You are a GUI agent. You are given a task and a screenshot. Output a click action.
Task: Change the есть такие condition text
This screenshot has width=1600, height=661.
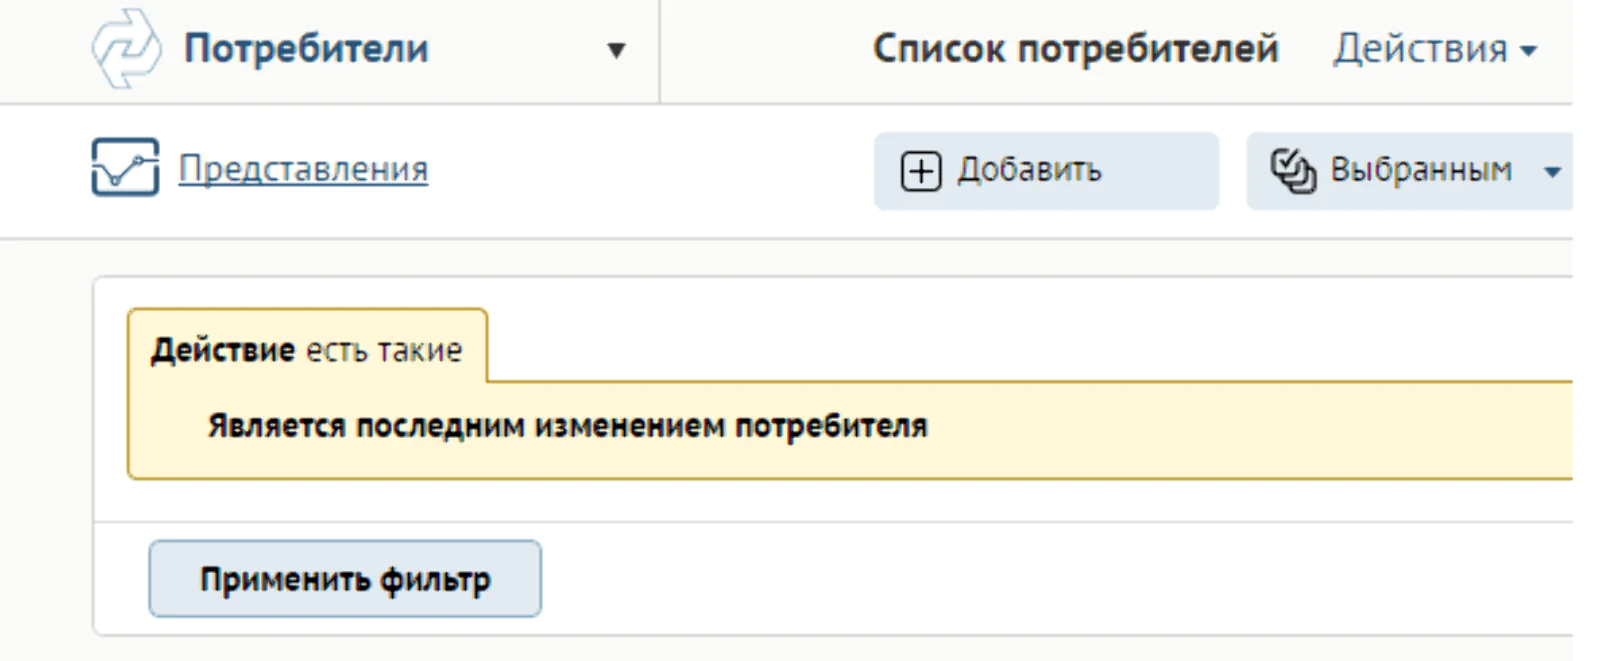coord(384,351)
